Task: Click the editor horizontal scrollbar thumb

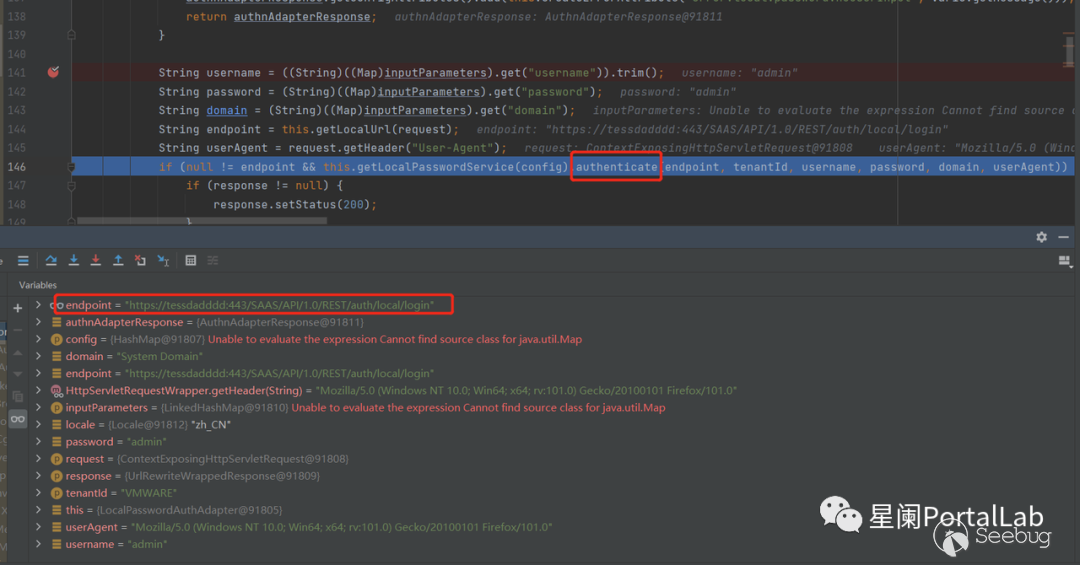Action: [x=202, y=221]
